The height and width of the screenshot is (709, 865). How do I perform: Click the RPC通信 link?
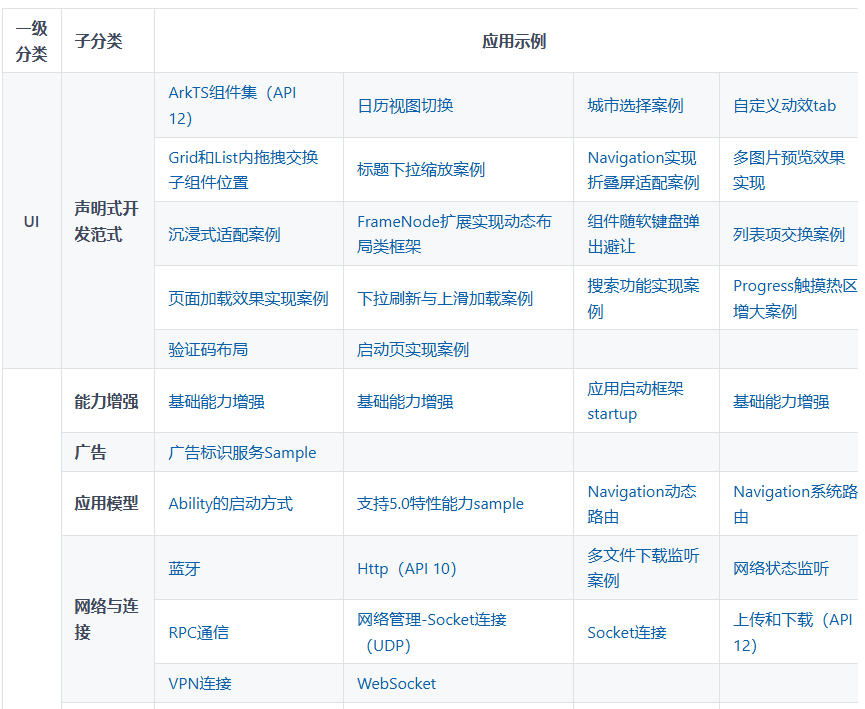click(x=199, y=632)
